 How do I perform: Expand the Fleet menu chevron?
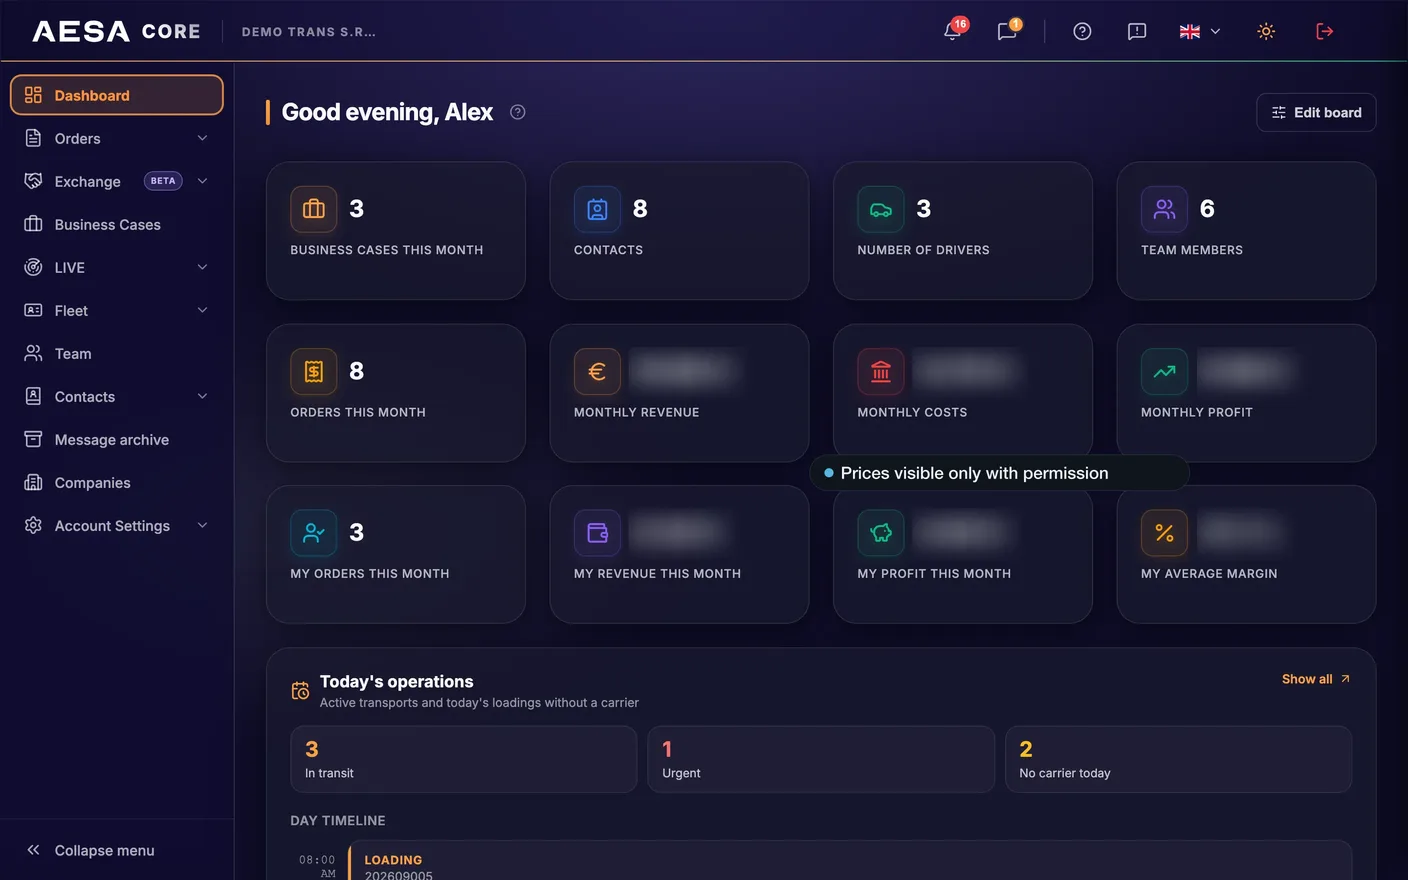tap(202, 310)
